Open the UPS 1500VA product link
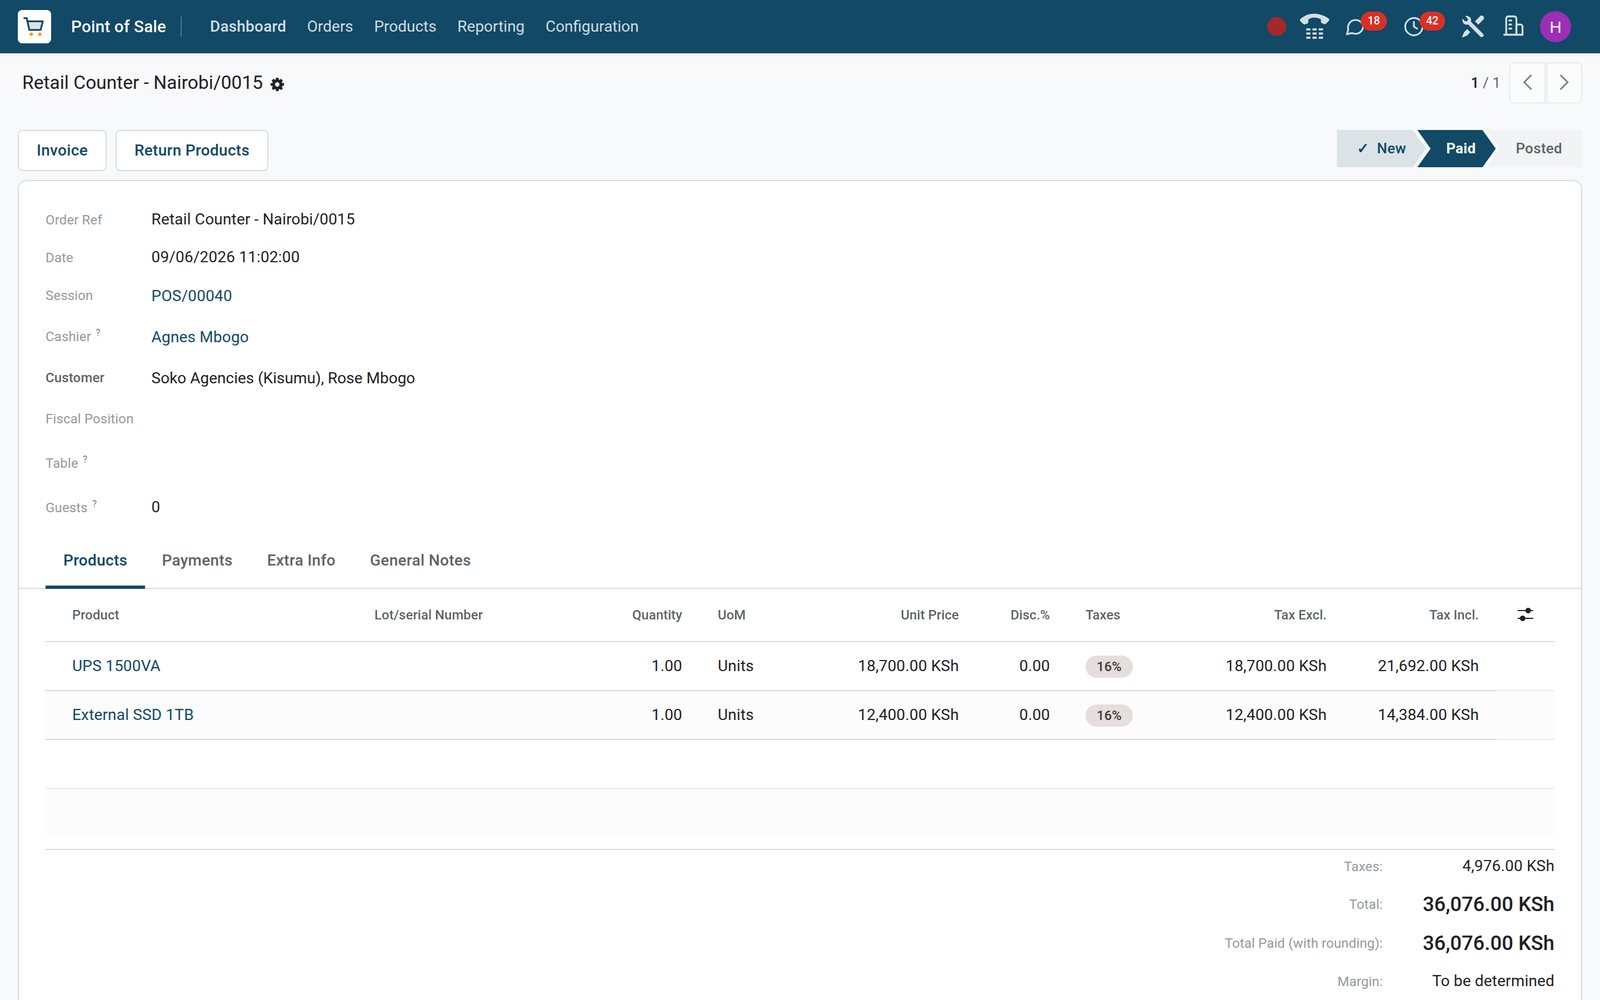Screen dimensions: 1600x1000 point(116,666)
